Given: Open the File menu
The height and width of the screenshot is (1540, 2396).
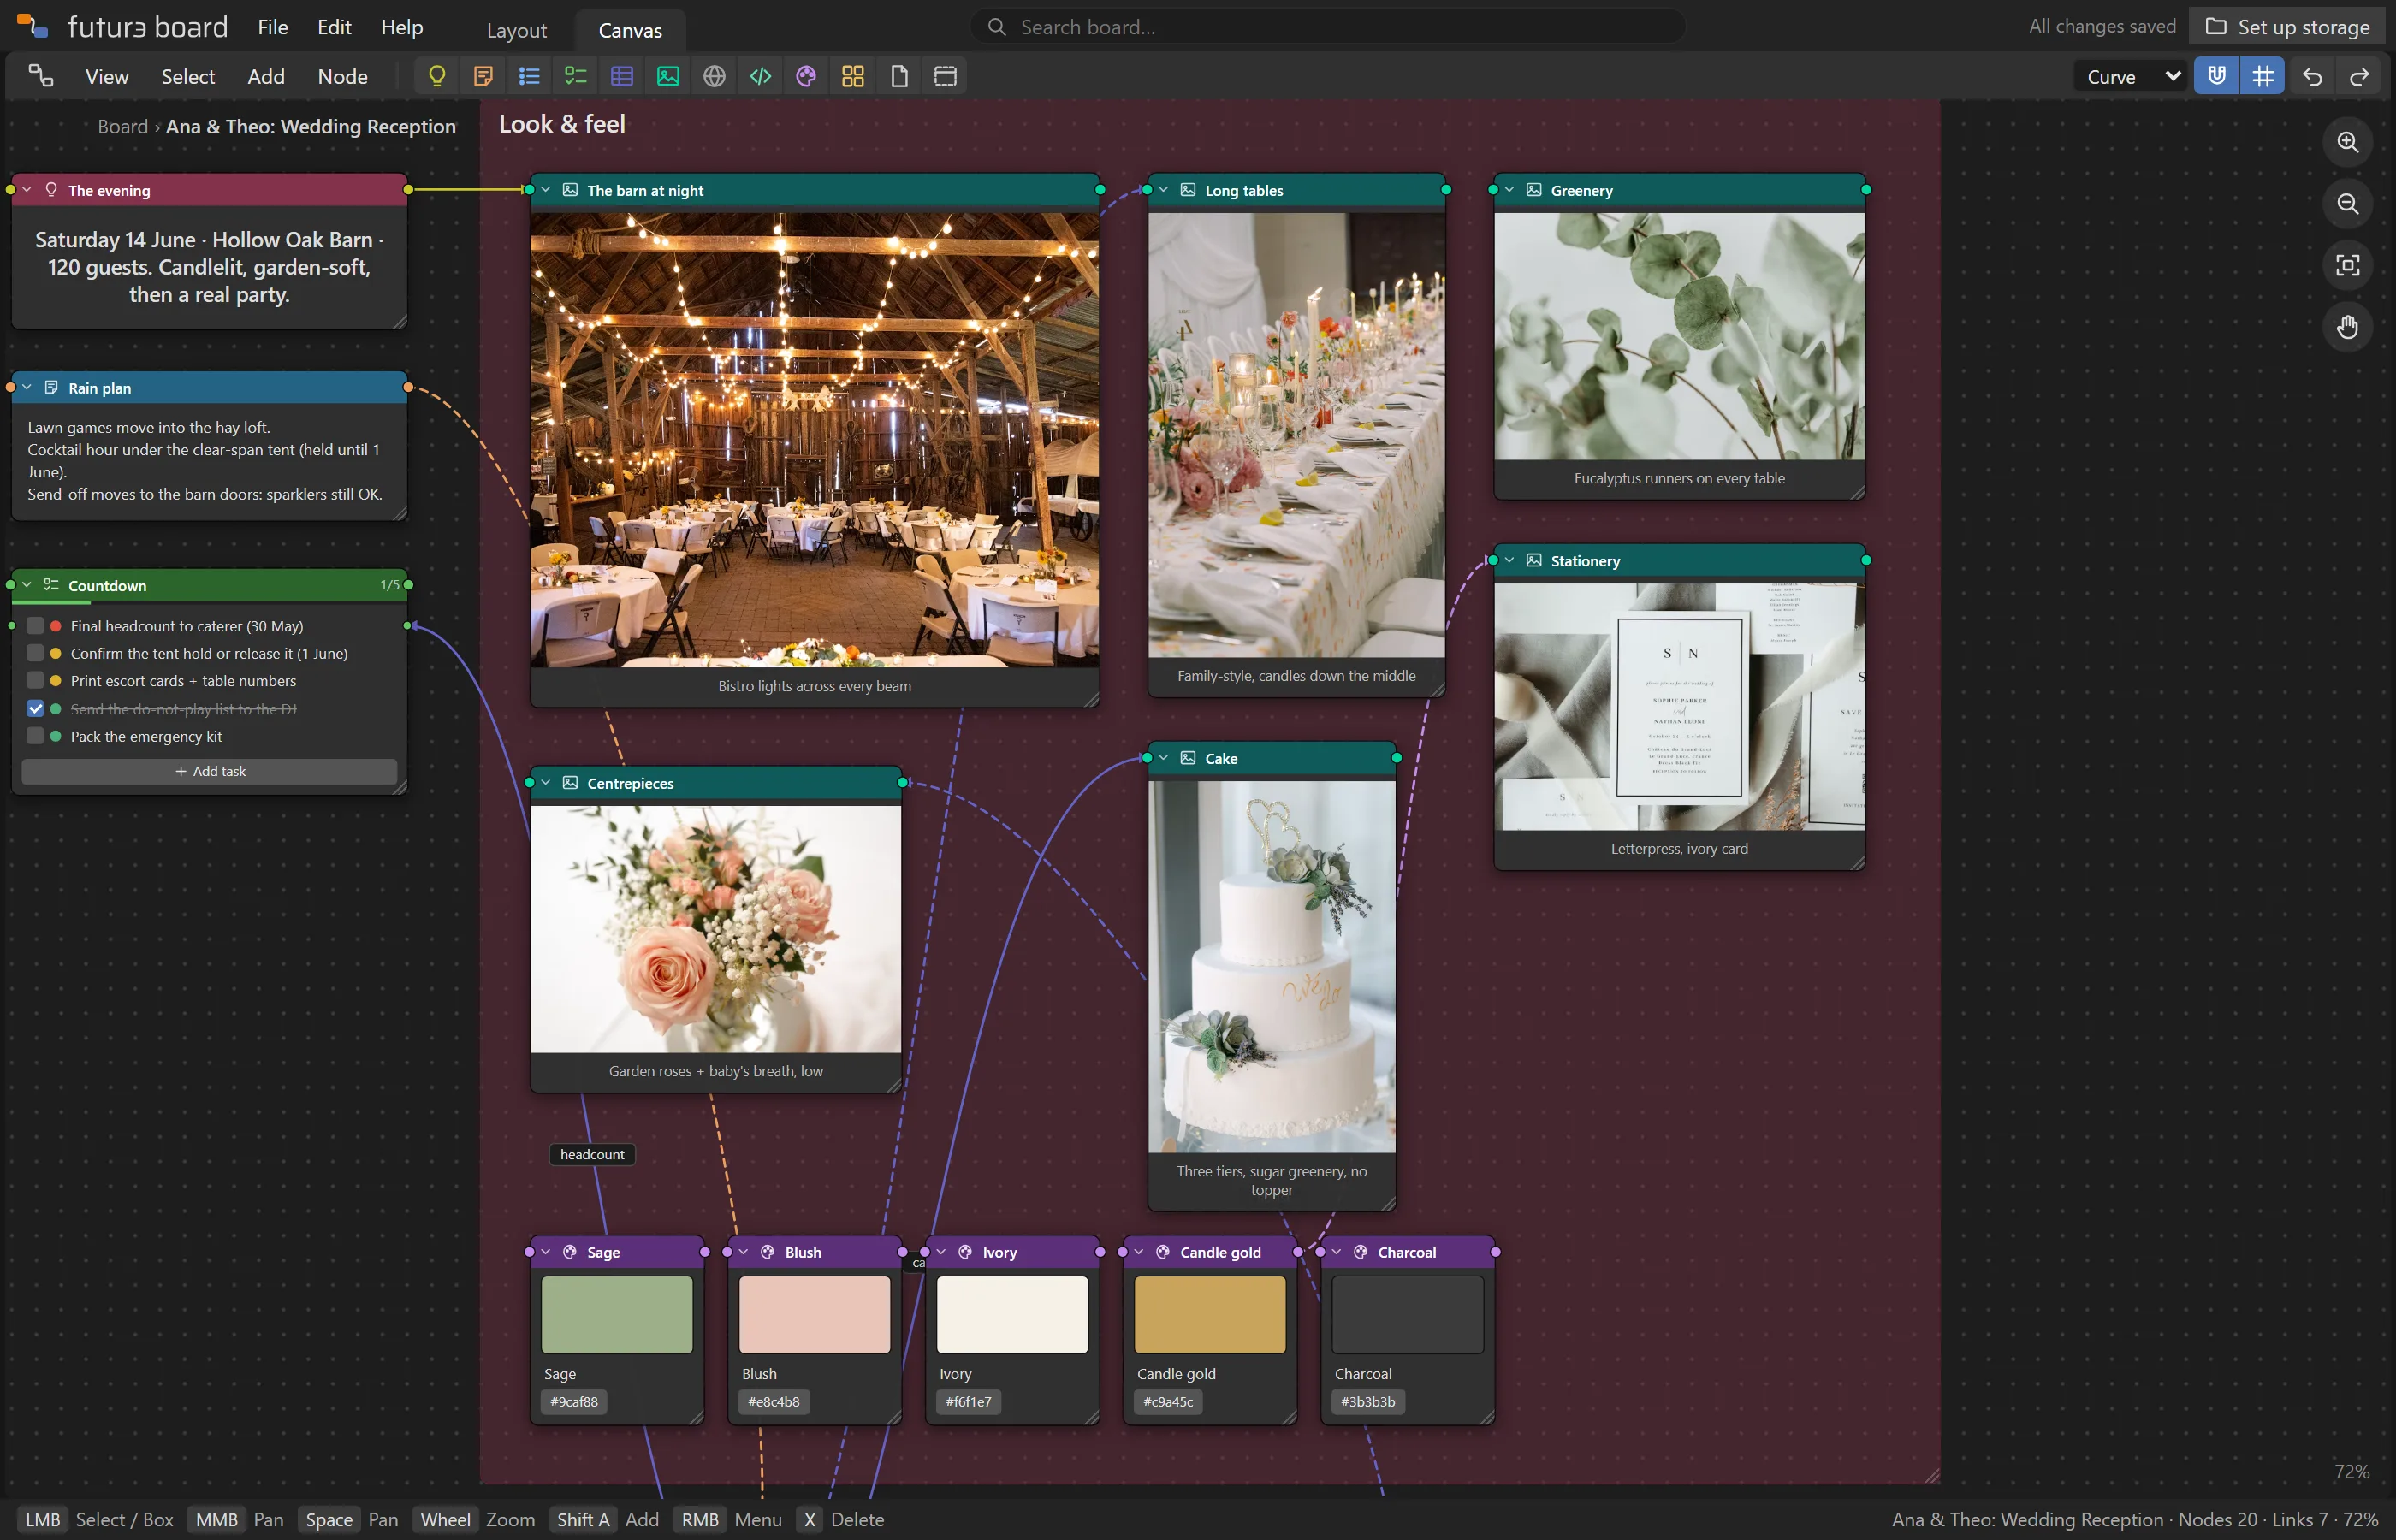Looking at the screenshot, I should click(x=273, y=27).
